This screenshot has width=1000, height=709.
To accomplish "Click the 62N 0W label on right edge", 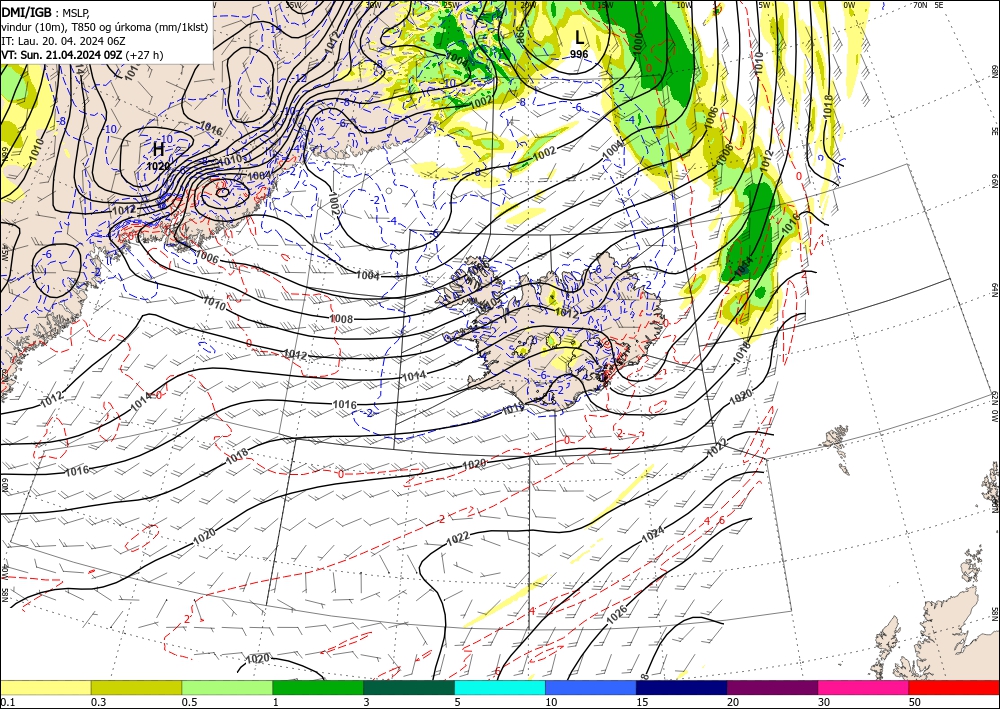I will coord(995,408).
